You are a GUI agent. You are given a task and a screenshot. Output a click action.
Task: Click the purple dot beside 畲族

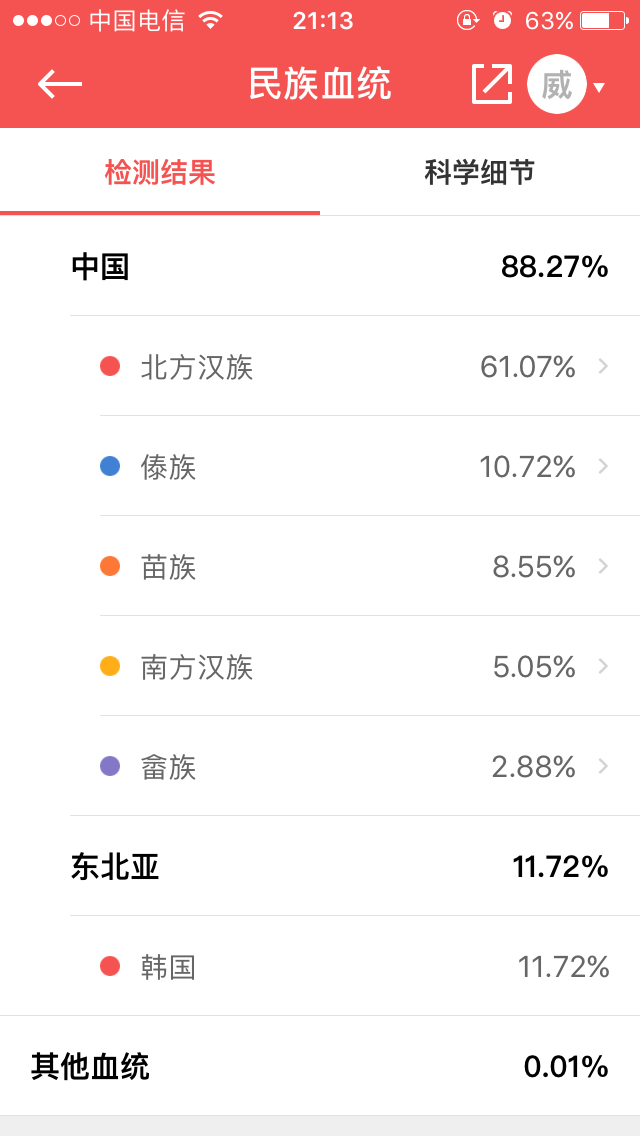point(110,766)
